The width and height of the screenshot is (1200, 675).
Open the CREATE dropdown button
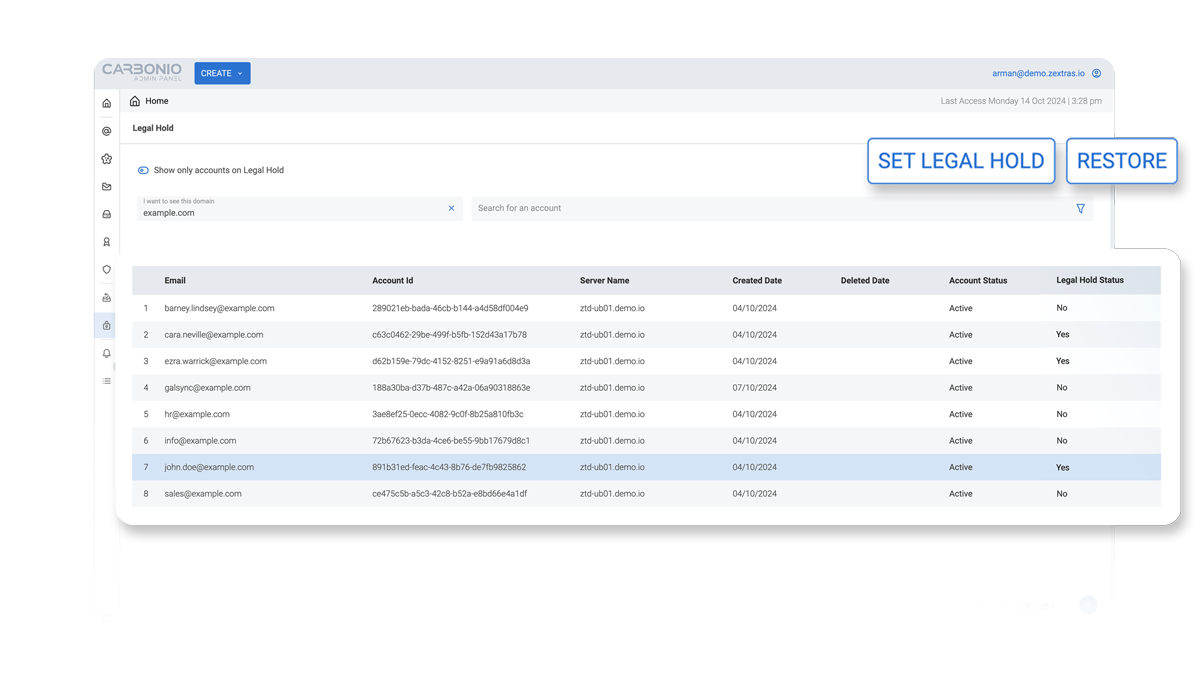pos(222,73)
